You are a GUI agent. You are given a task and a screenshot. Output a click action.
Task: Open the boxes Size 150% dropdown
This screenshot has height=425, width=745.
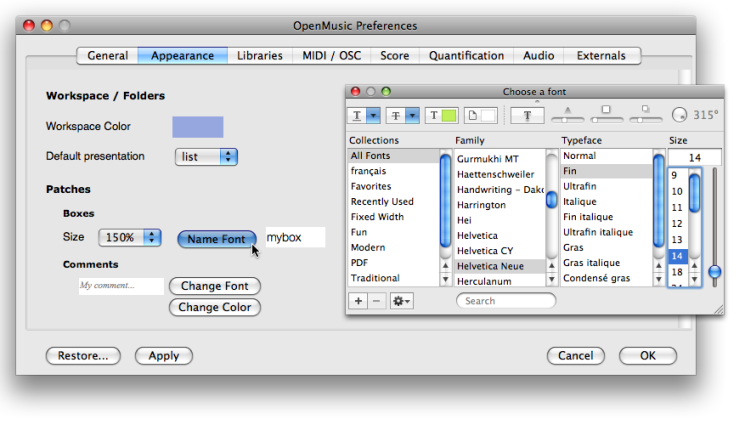130,238
